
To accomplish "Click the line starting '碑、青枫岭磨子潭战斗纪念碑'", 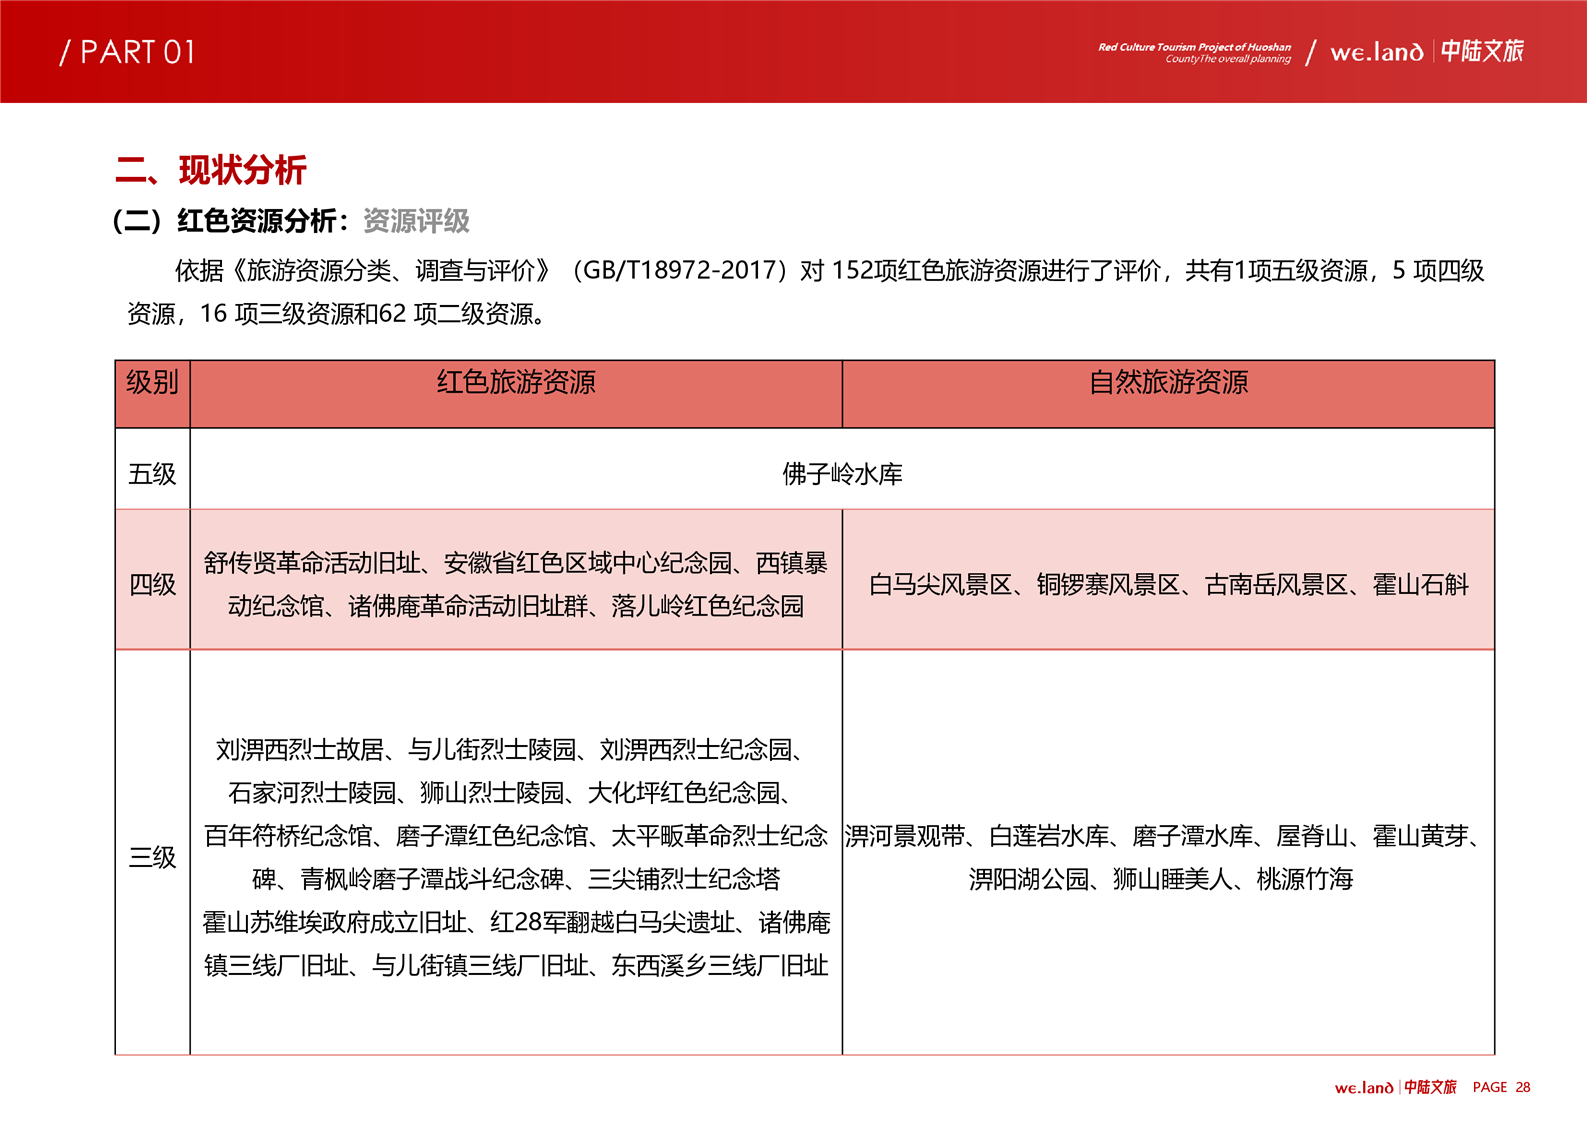I will 516,879.
